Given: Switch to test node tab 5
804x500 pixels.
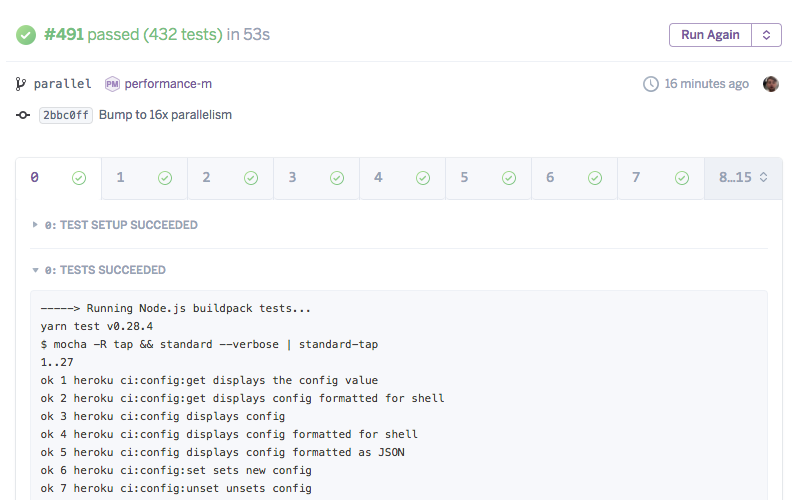Looking at the screenshot, I should click(x=465, y=178).
